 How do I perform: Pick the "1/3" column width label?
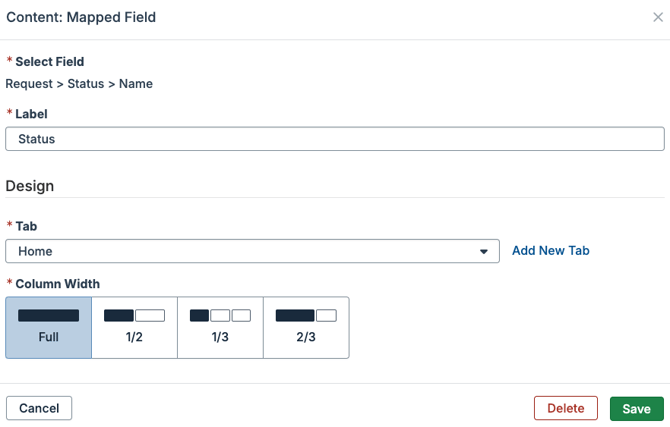pos(220,337)
